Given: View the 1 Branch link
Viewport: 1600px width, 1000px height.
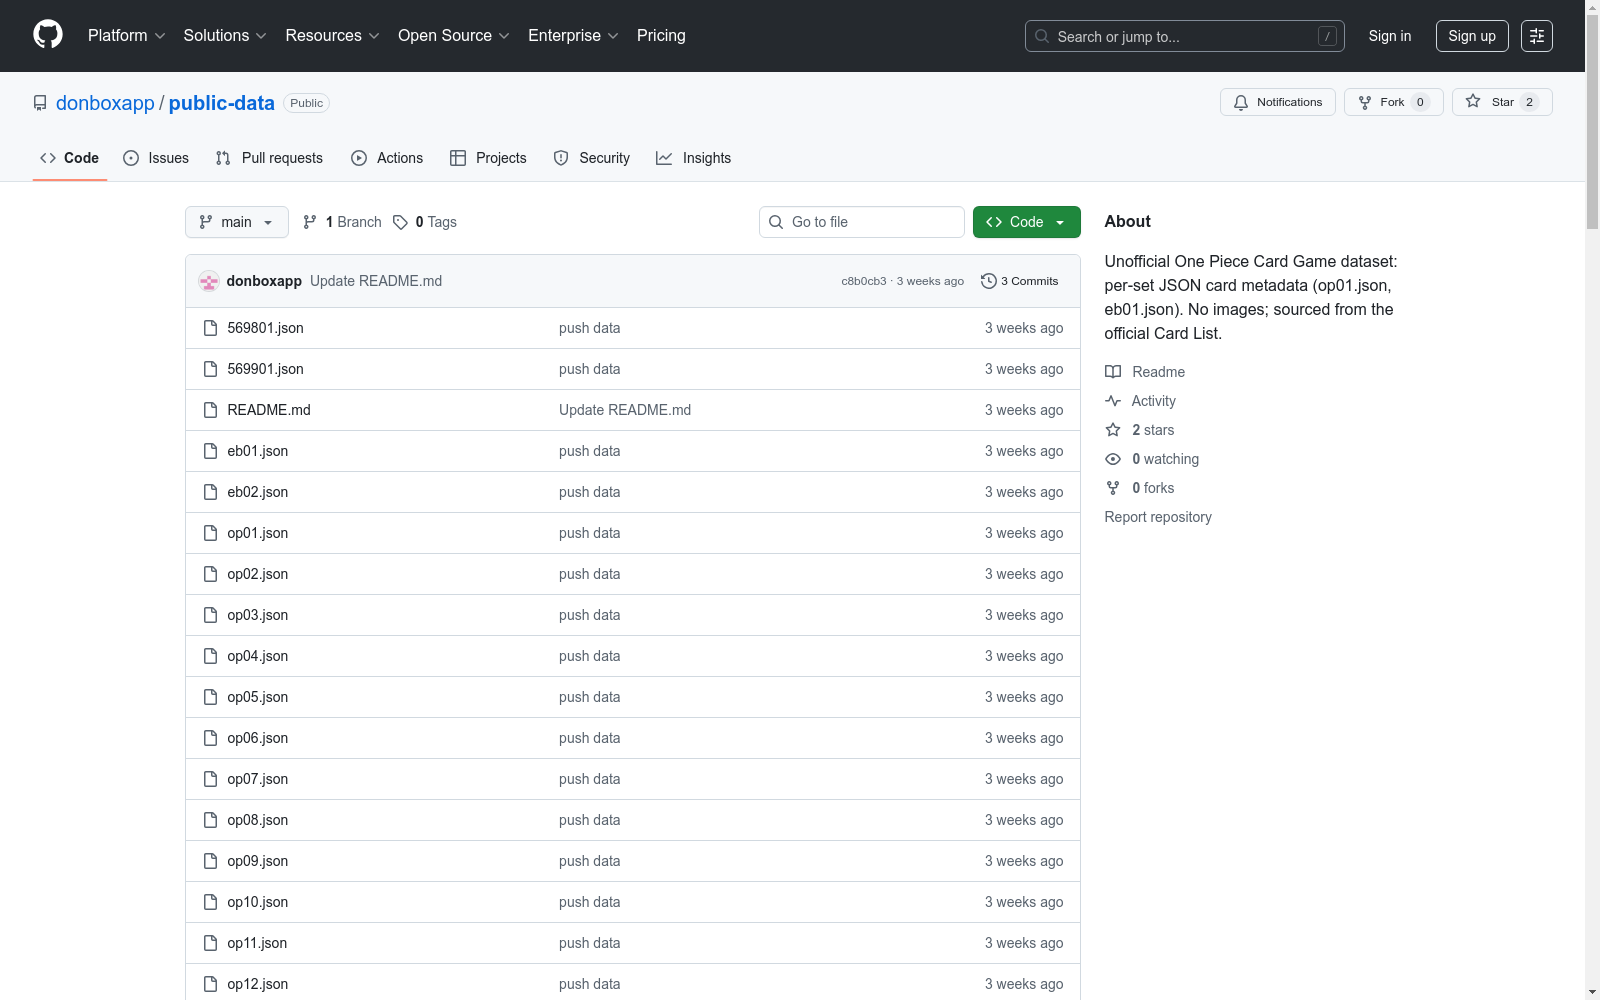Looking at the screenshot, I should tap(342, 222).
